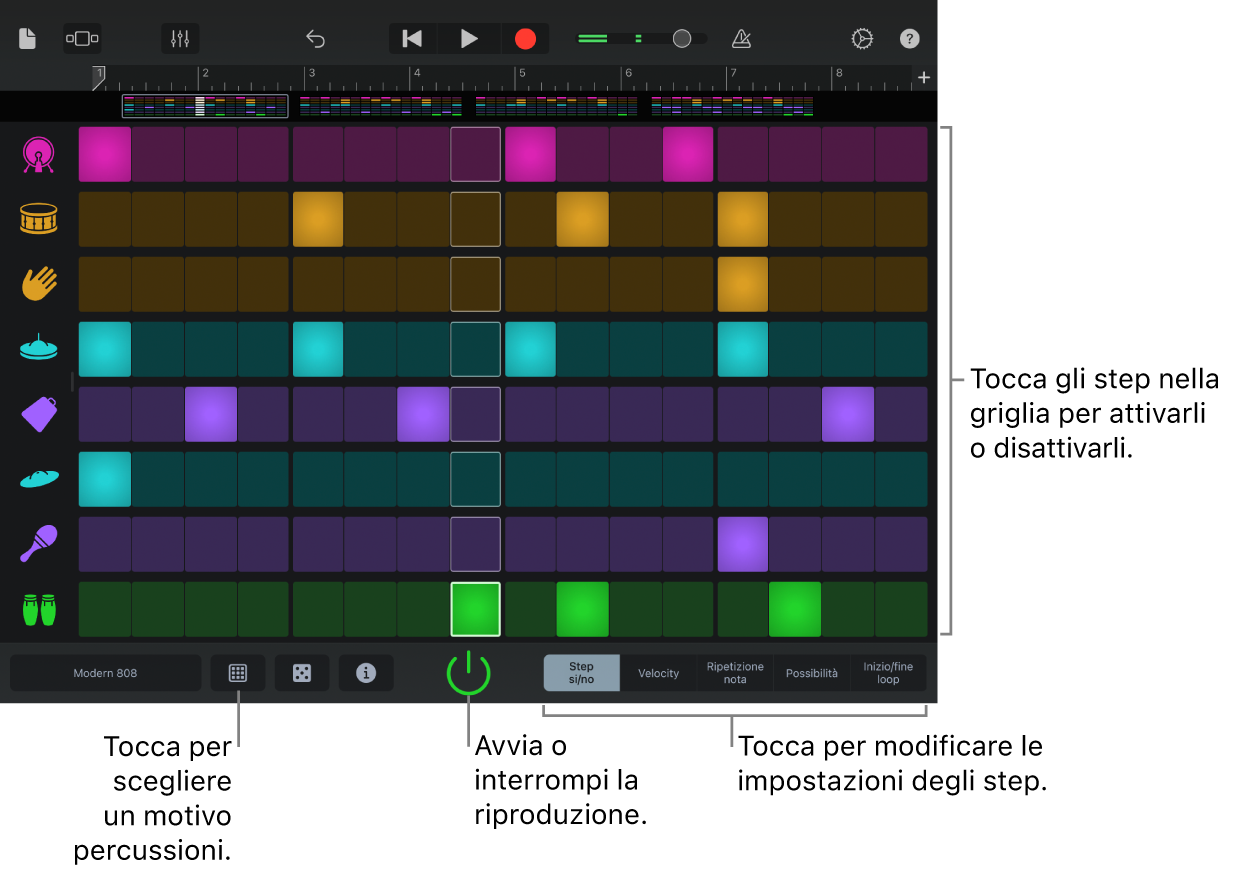1234x872 pixels.
Task: Select the hand clap row icon
Action: [38, 284]
